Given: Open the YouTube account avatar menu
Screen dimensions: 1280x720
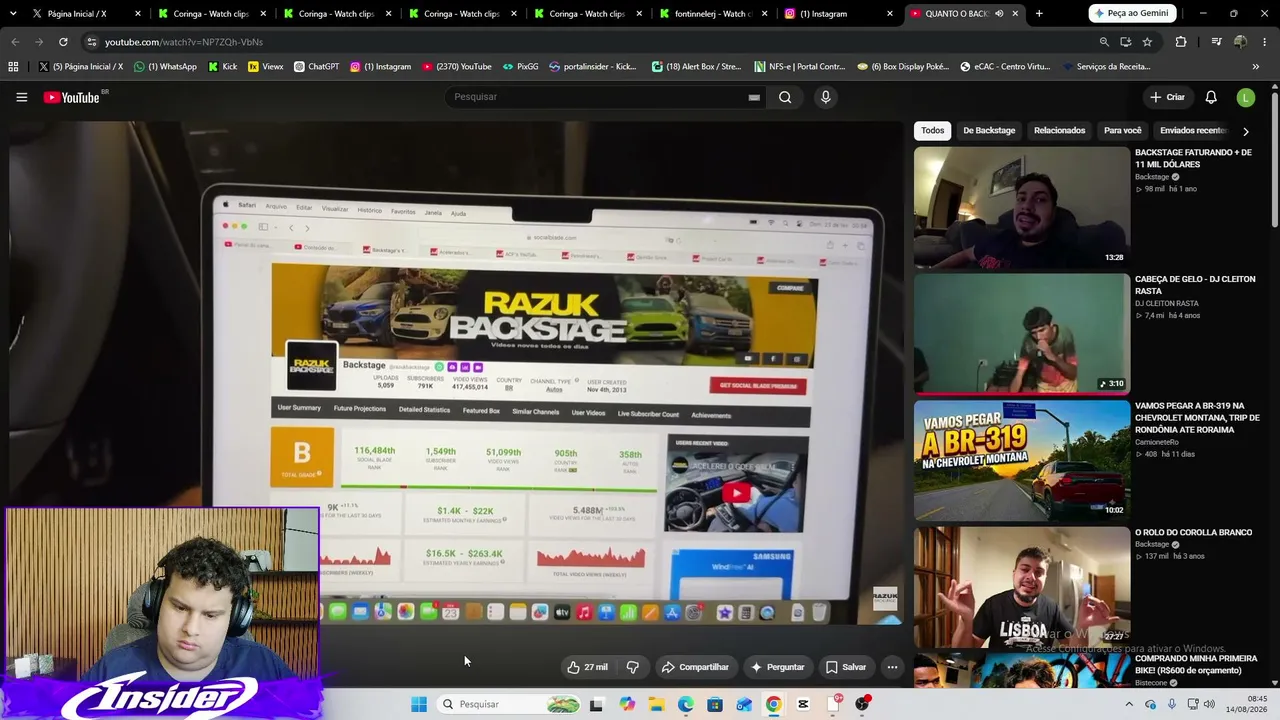Looking at the screenshot, I should (x=1246, y=97).
